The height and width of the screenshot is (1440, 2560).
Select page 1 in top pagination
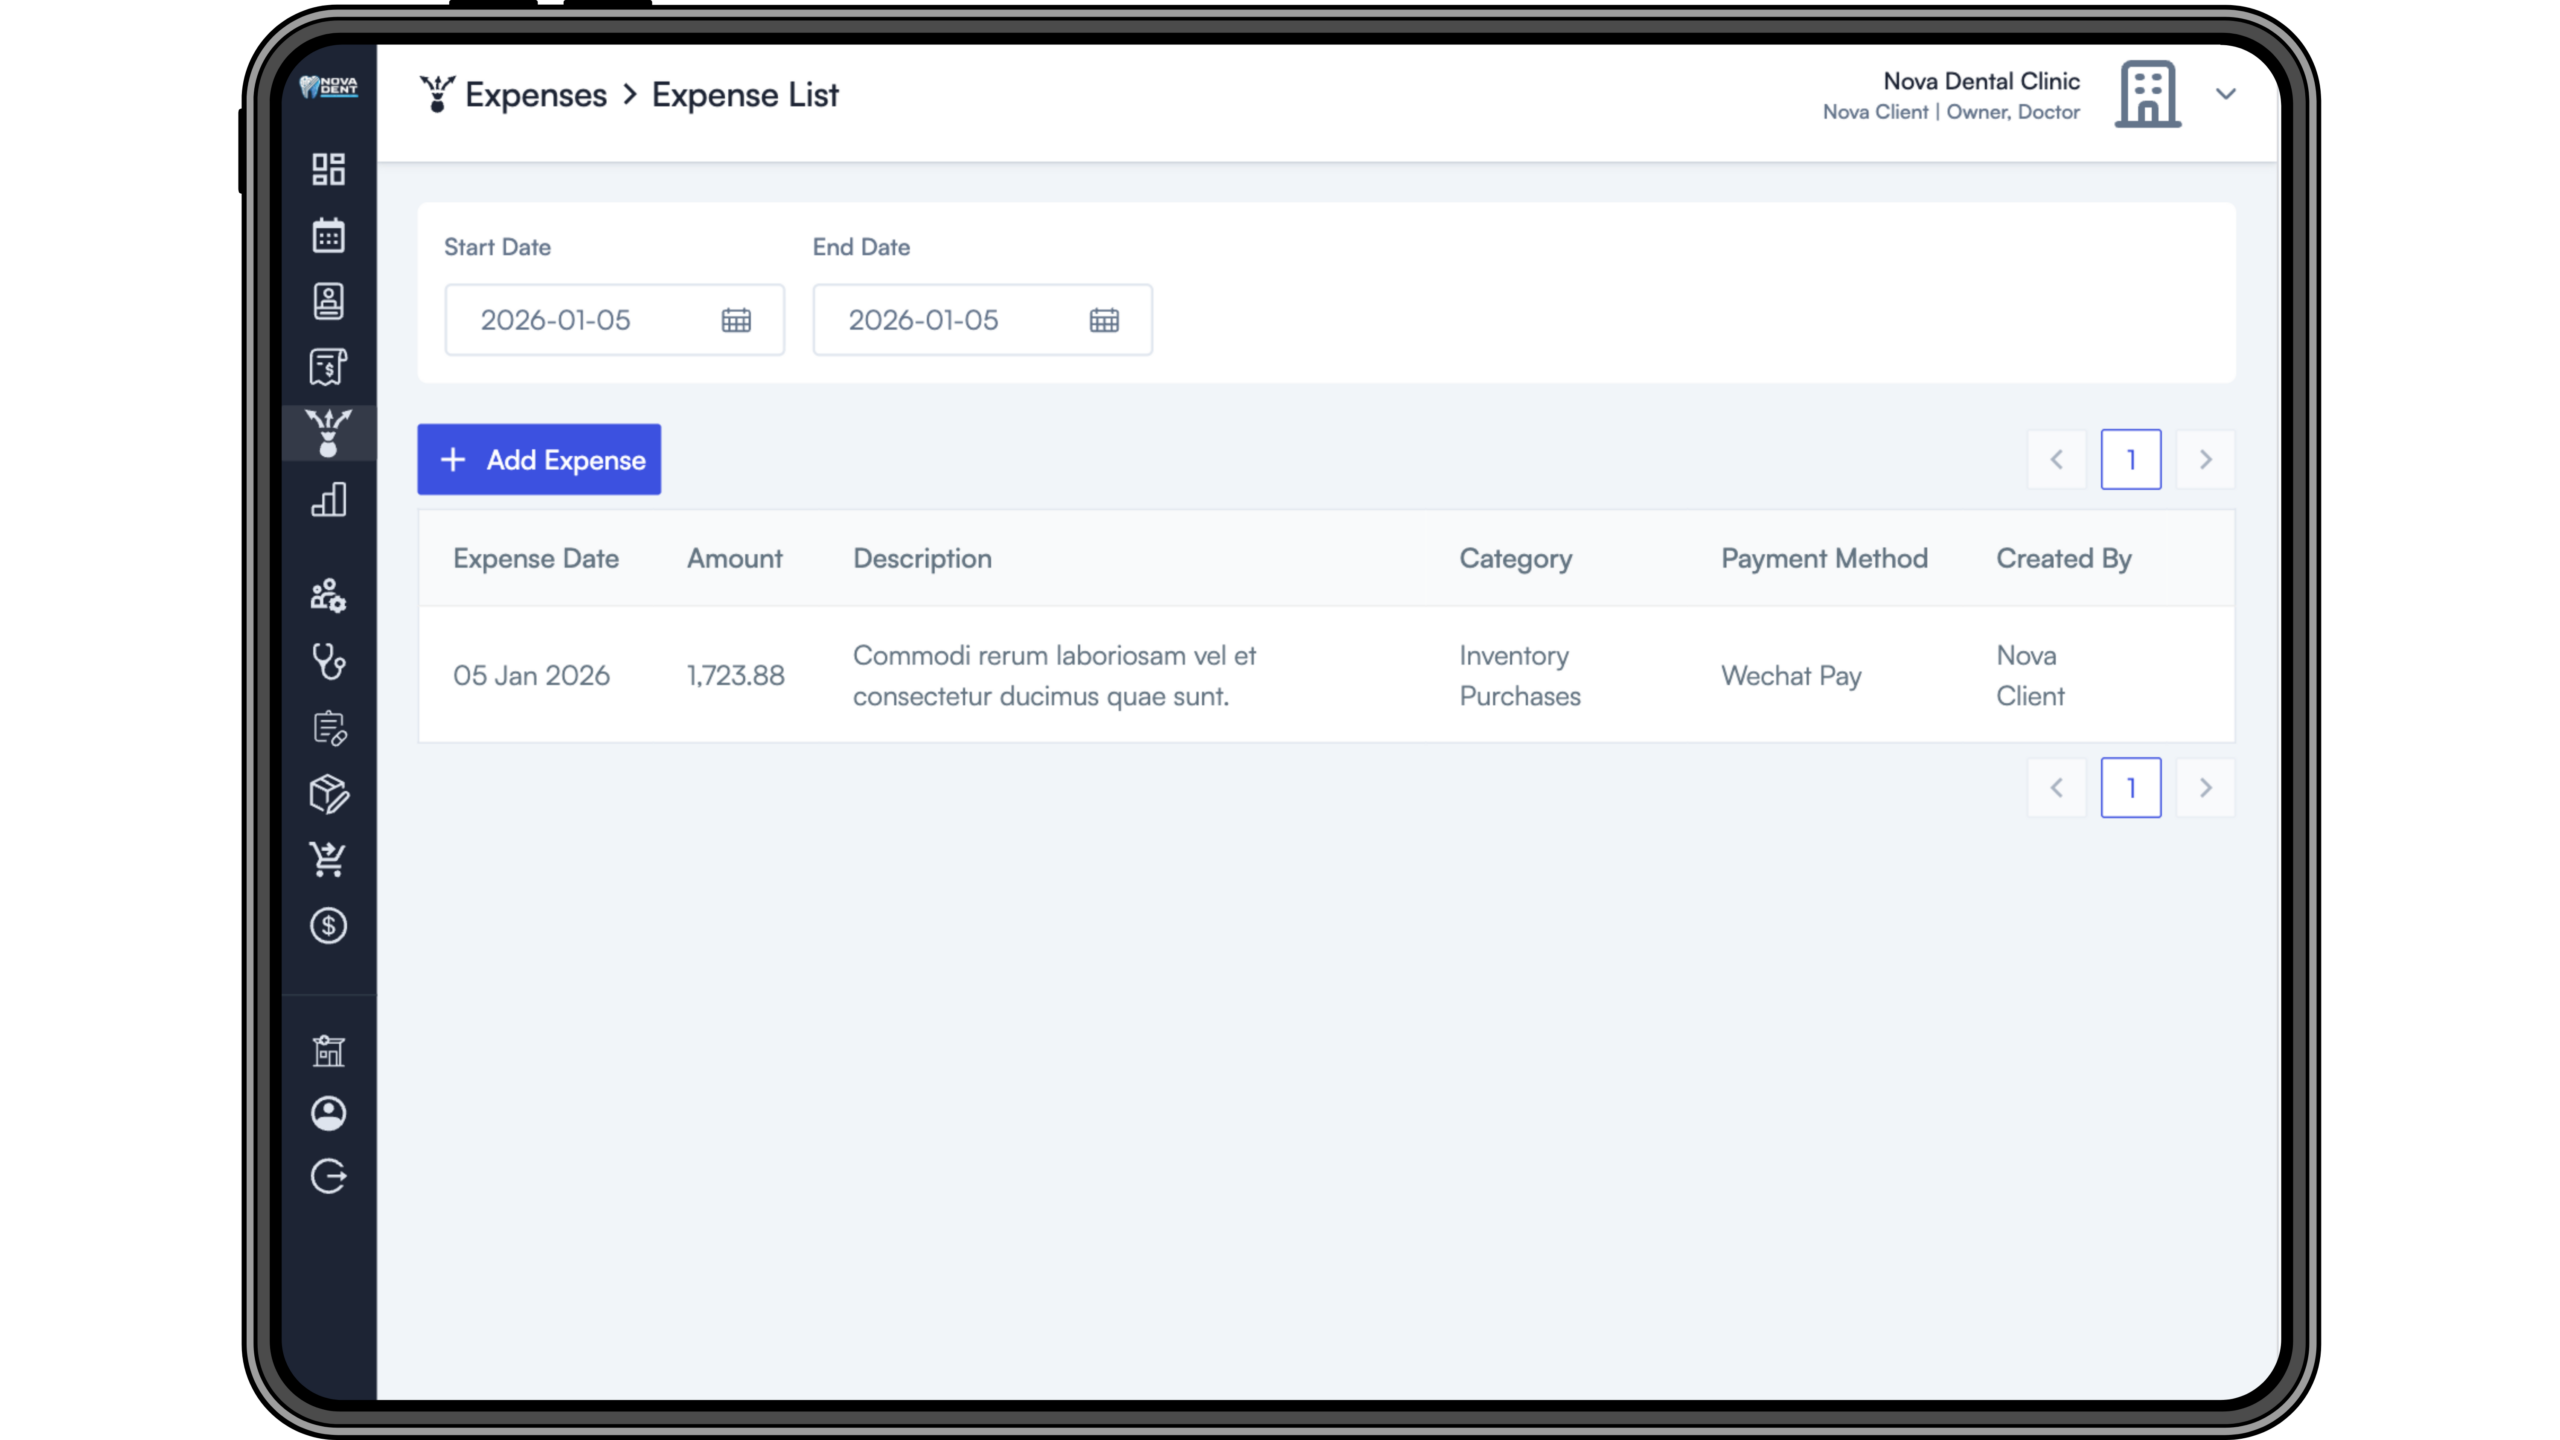click(x=2130, y=460)
